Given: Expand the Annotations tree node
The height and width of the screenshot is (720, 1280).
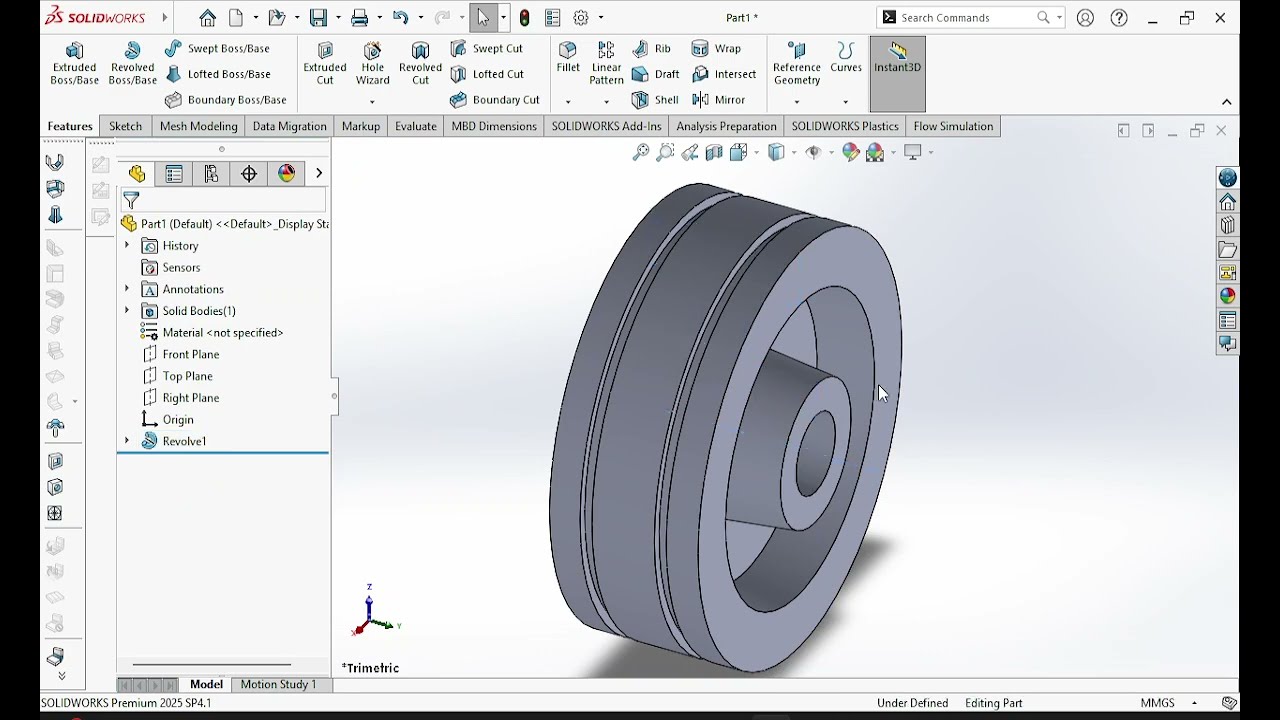Looking at the screenshot, I should coord(127,289).
